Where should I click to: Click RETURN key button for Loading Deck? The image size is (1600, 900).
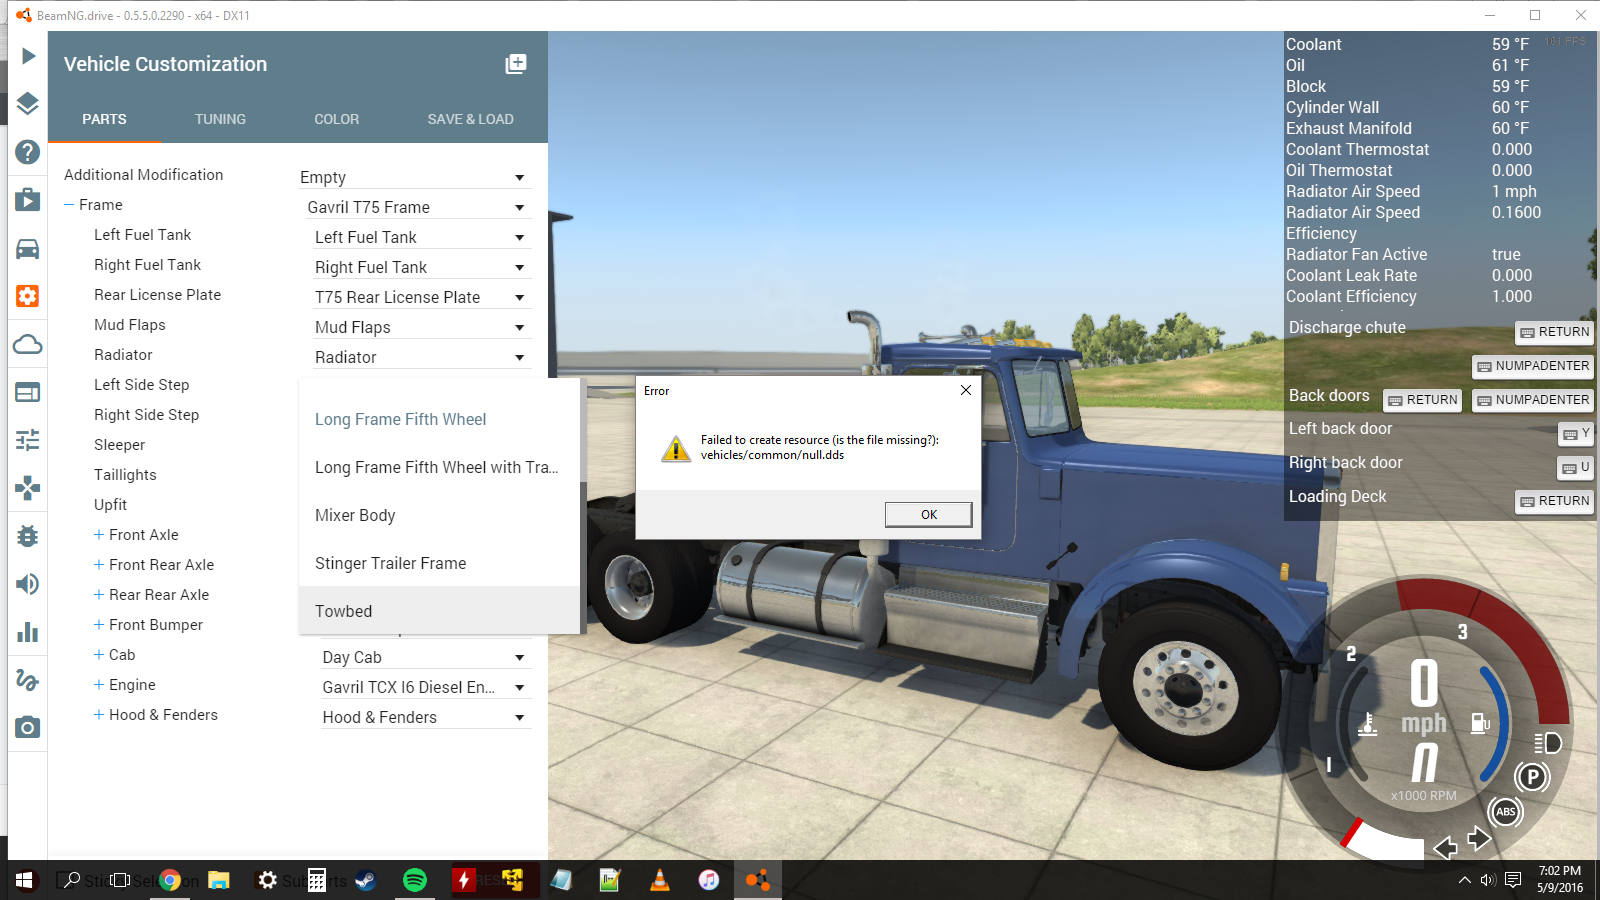pyautogui.click(x=1554, y=501)
